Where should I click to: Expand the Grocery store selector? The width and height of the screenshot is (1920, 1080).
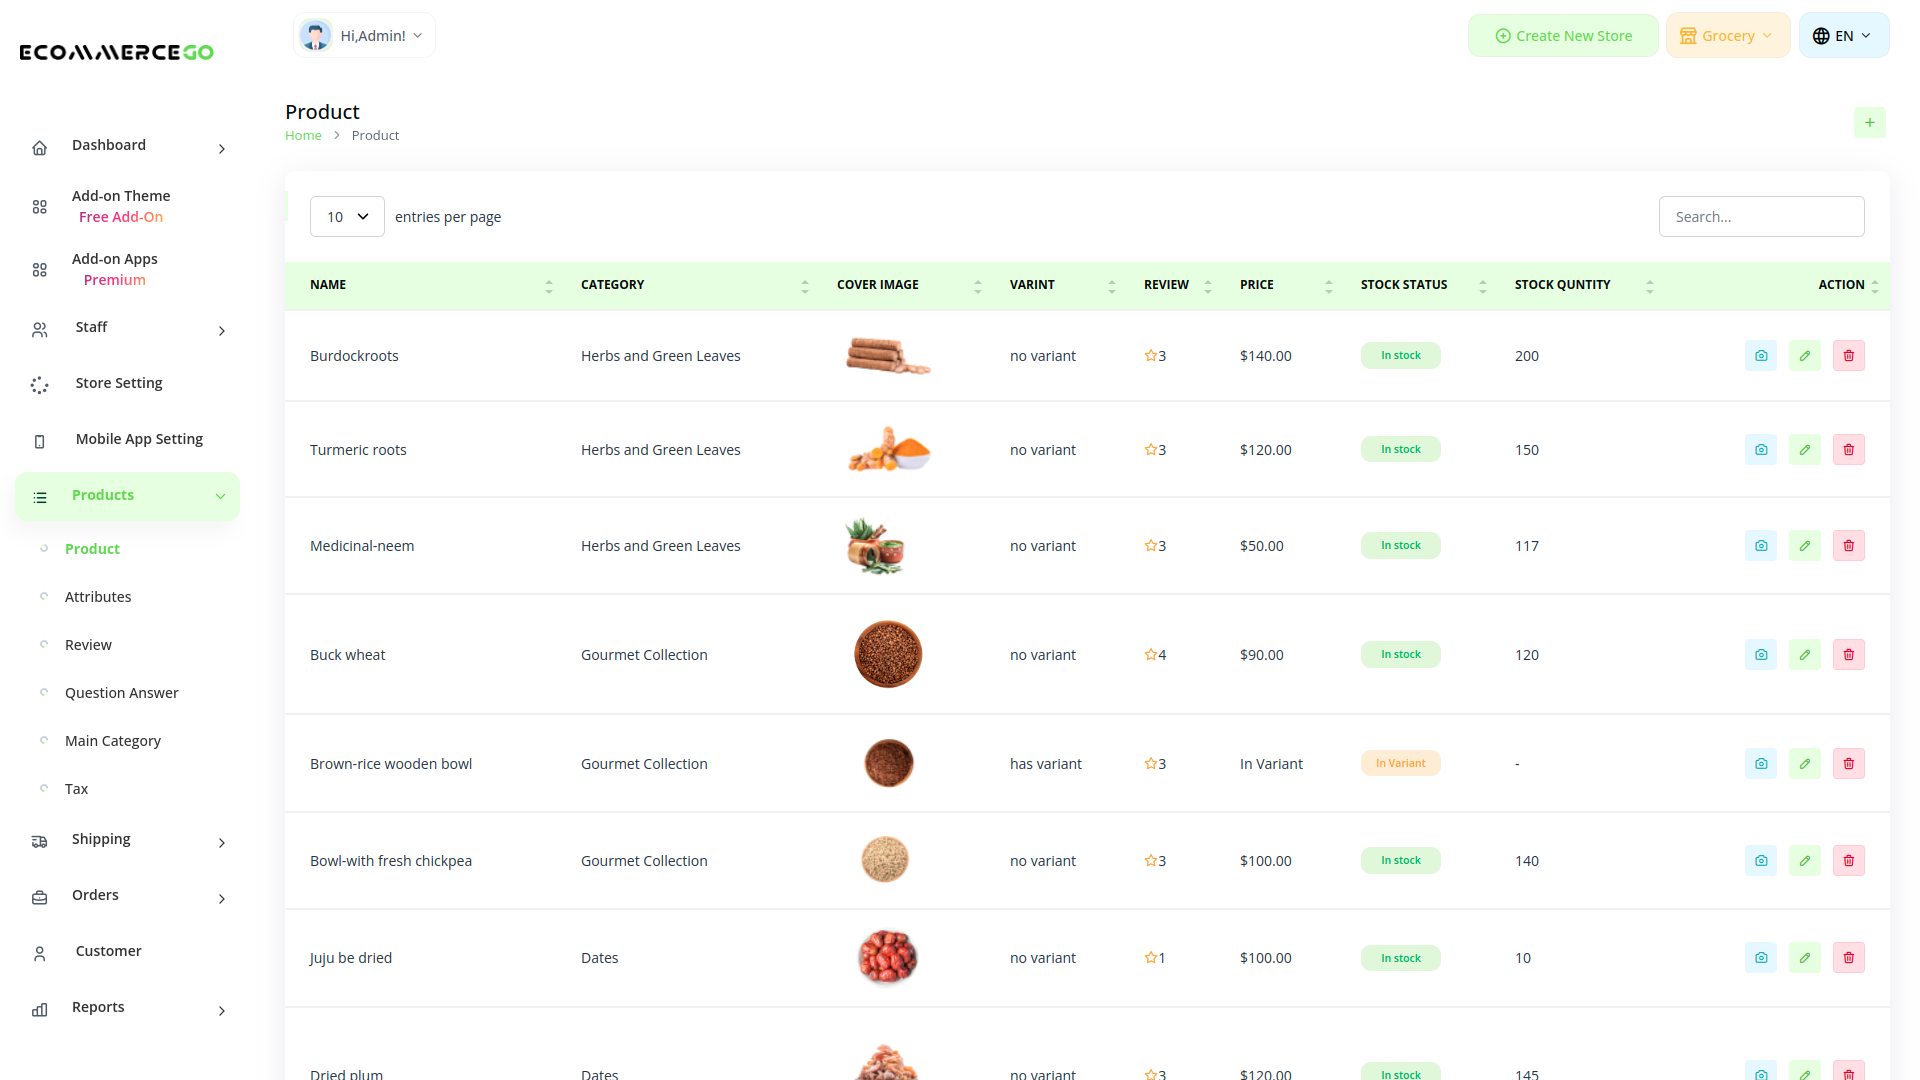1727,35
